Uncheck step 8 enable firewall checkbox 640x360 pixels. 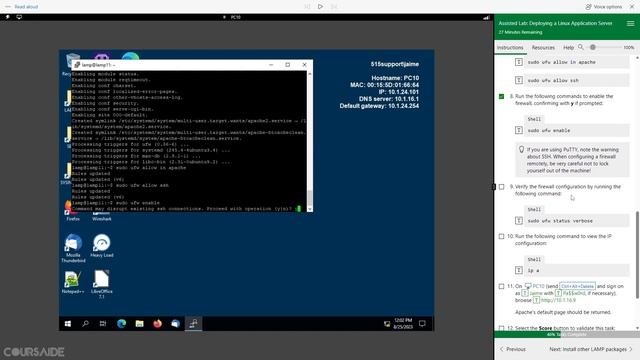point(501,96)
